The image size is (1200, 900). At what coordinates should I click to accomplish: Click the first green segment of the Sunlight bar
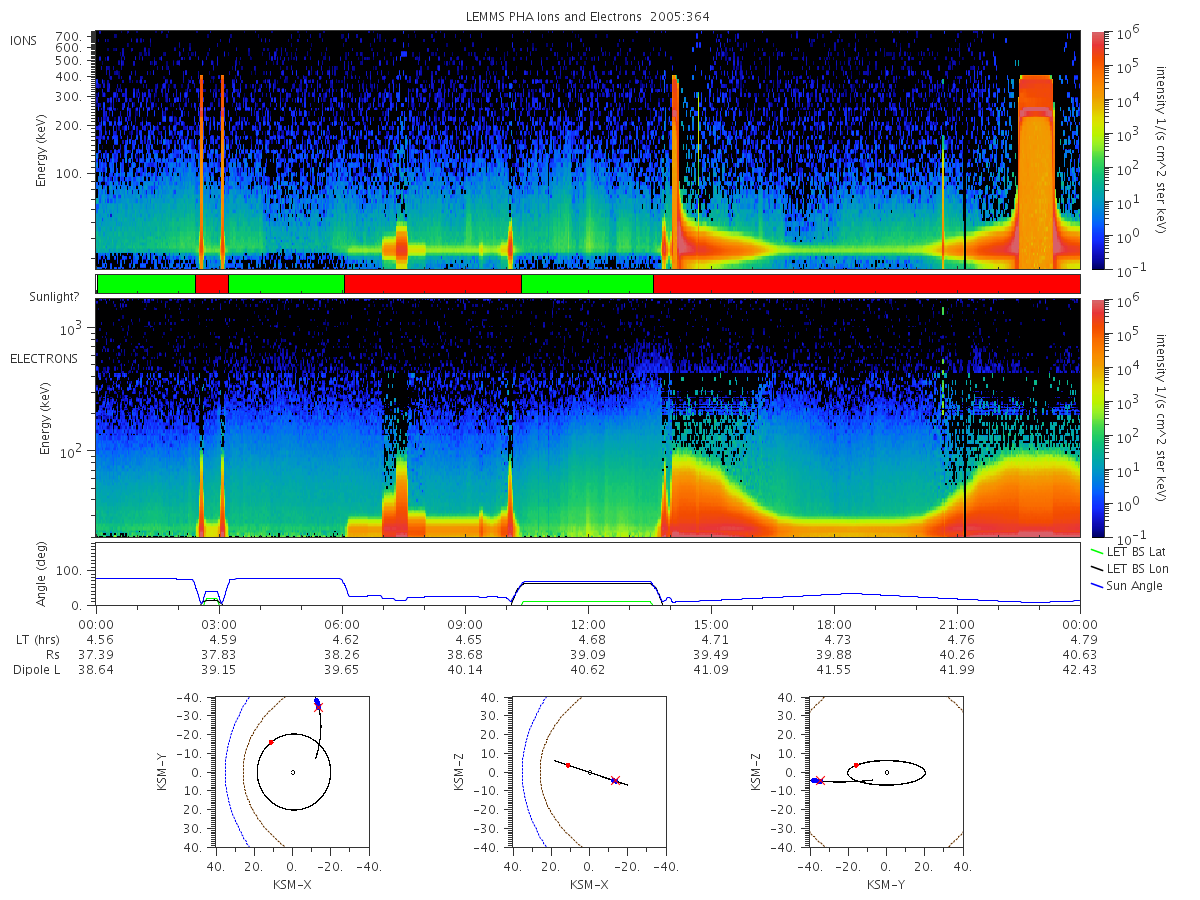point(146,284)
